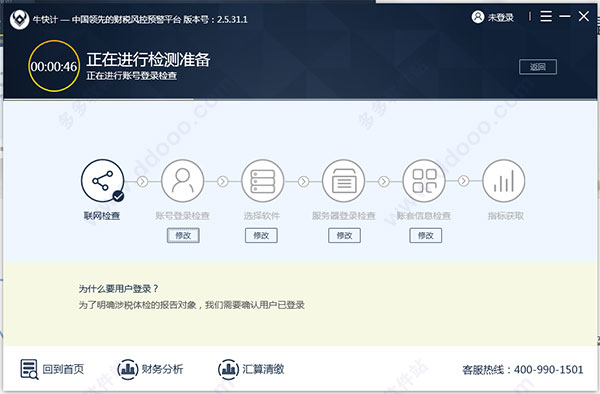This screenshot has width=600, height=394.
Task: Click the 账套信息检查 step label
Action: [x=424, y=216]
